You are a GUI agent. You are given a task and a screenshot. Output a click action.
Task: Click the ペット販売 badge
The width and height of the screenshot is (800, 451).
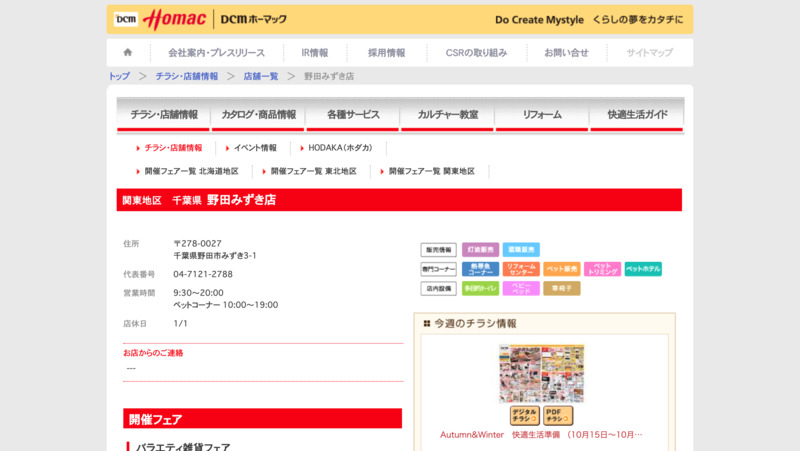(x=562, y=269)
